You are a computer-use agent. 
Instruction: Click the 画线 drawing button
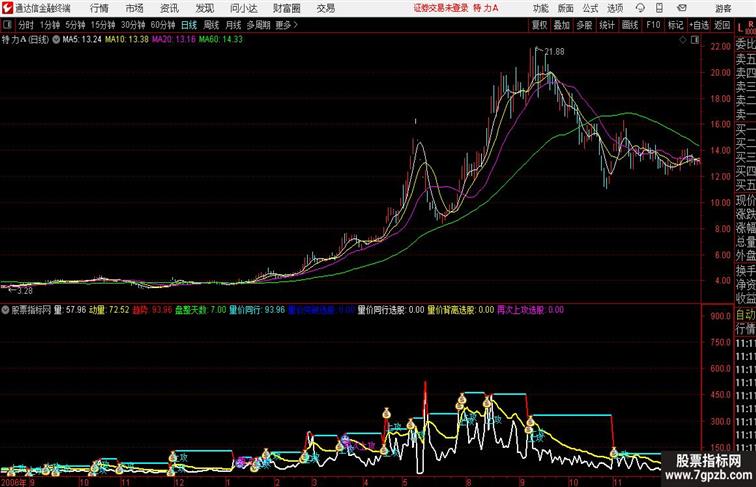(x=630, y=25)
